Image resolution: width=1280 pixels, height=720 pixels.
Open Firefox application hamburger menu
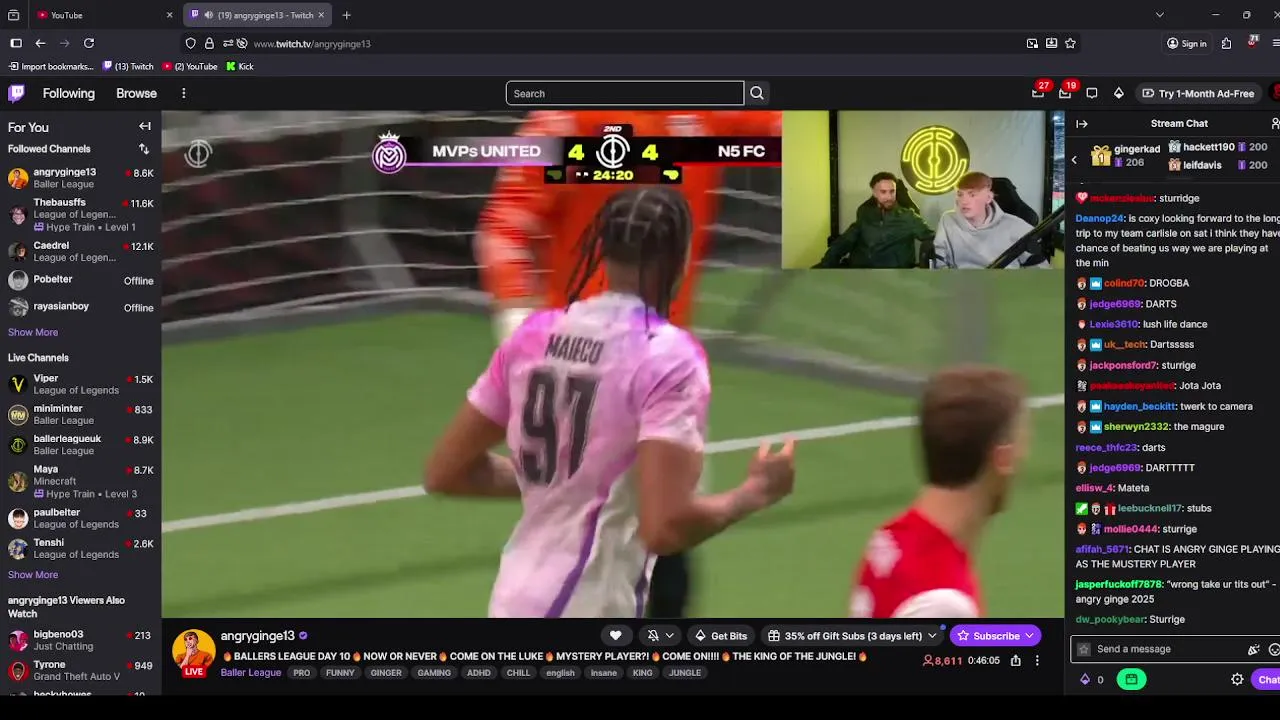point(1276,43)
